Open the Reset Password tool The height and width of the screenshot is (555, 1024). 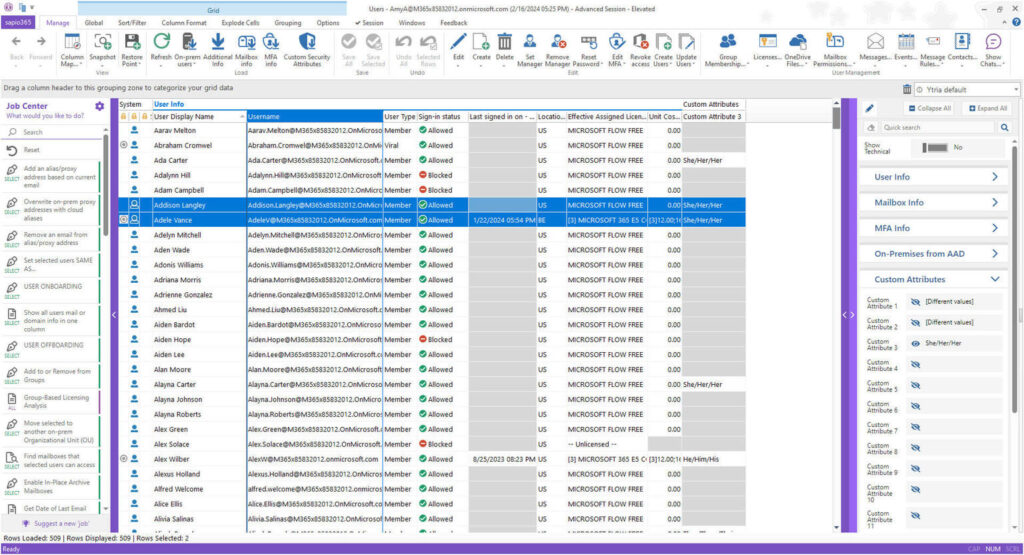589,43
